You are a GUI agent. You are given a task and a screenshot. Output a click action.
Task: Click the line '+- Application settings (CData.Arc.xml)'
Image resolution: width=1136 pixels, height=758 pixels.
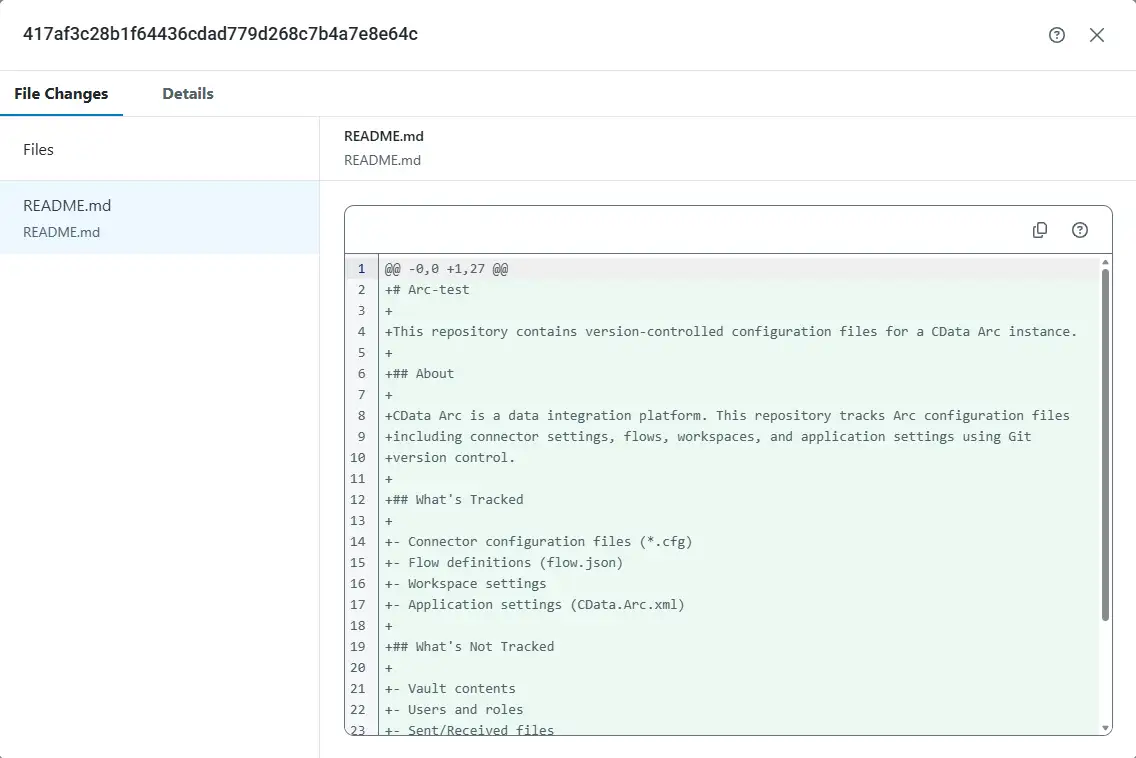tap(535, 605)
